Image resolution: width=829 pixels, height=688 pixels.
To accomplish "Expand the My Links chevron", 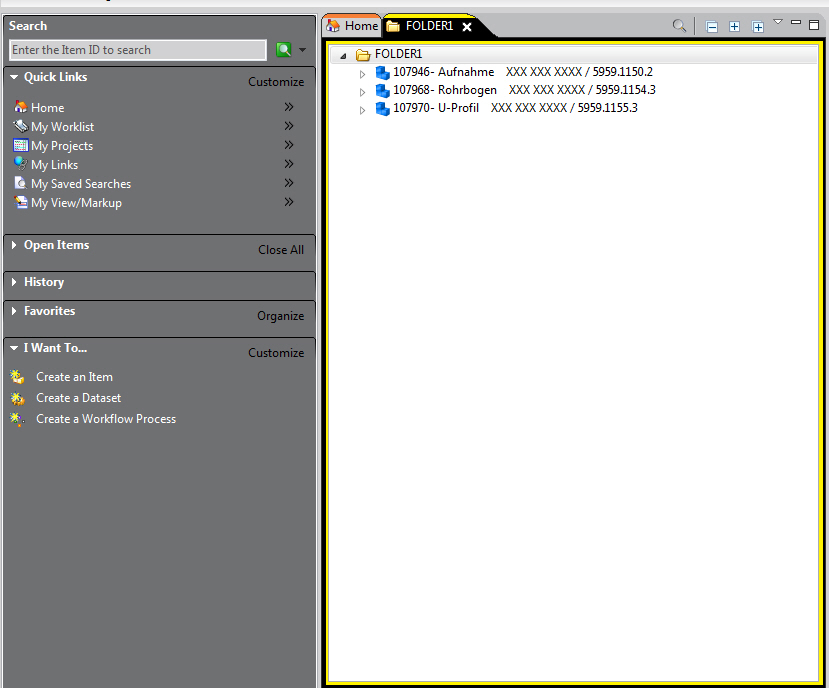I will click(x=289, y=164).
